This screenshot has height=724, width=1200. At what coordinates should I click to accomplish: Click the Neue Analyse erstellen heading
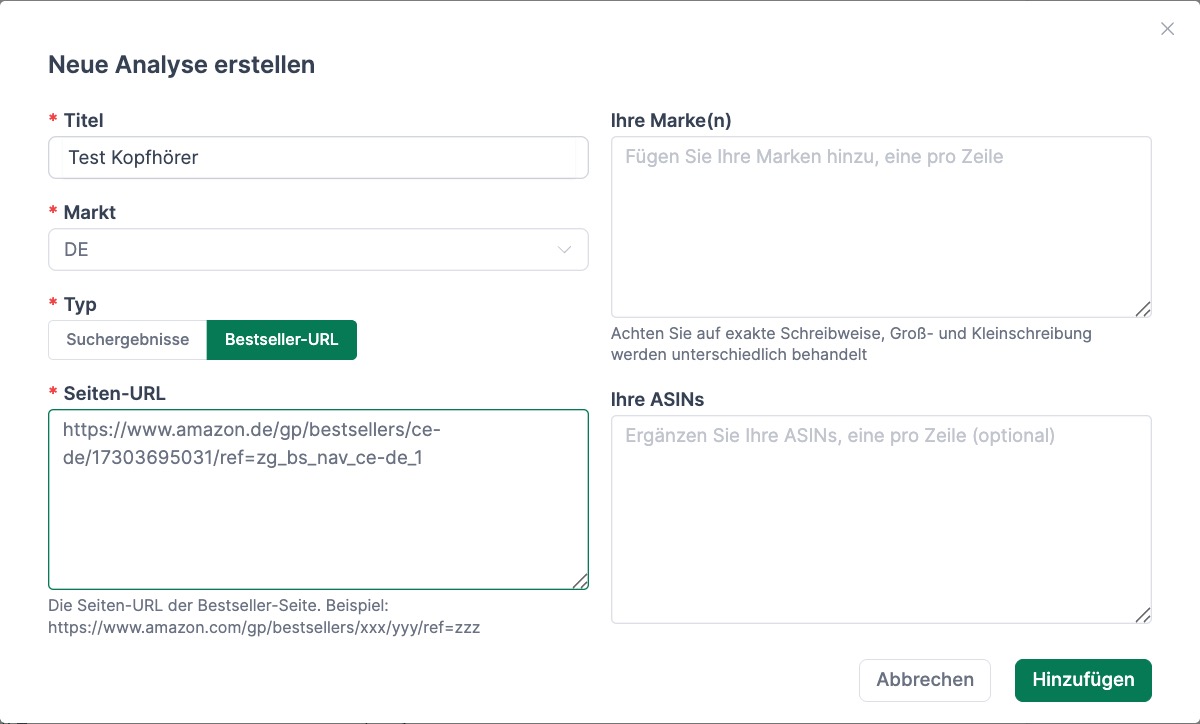click(181, 65)
